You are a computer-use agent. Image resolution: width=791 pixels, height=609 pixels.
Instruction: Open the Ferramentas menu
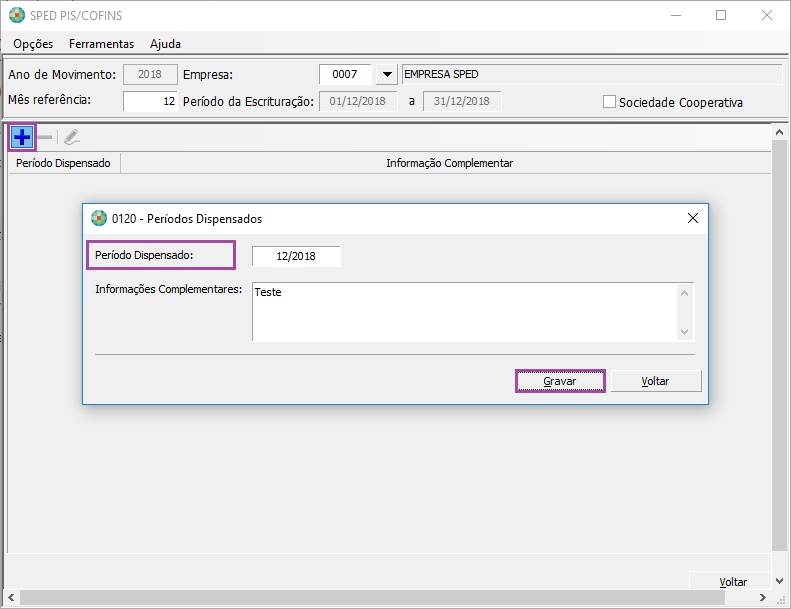[x=101, y=44]
